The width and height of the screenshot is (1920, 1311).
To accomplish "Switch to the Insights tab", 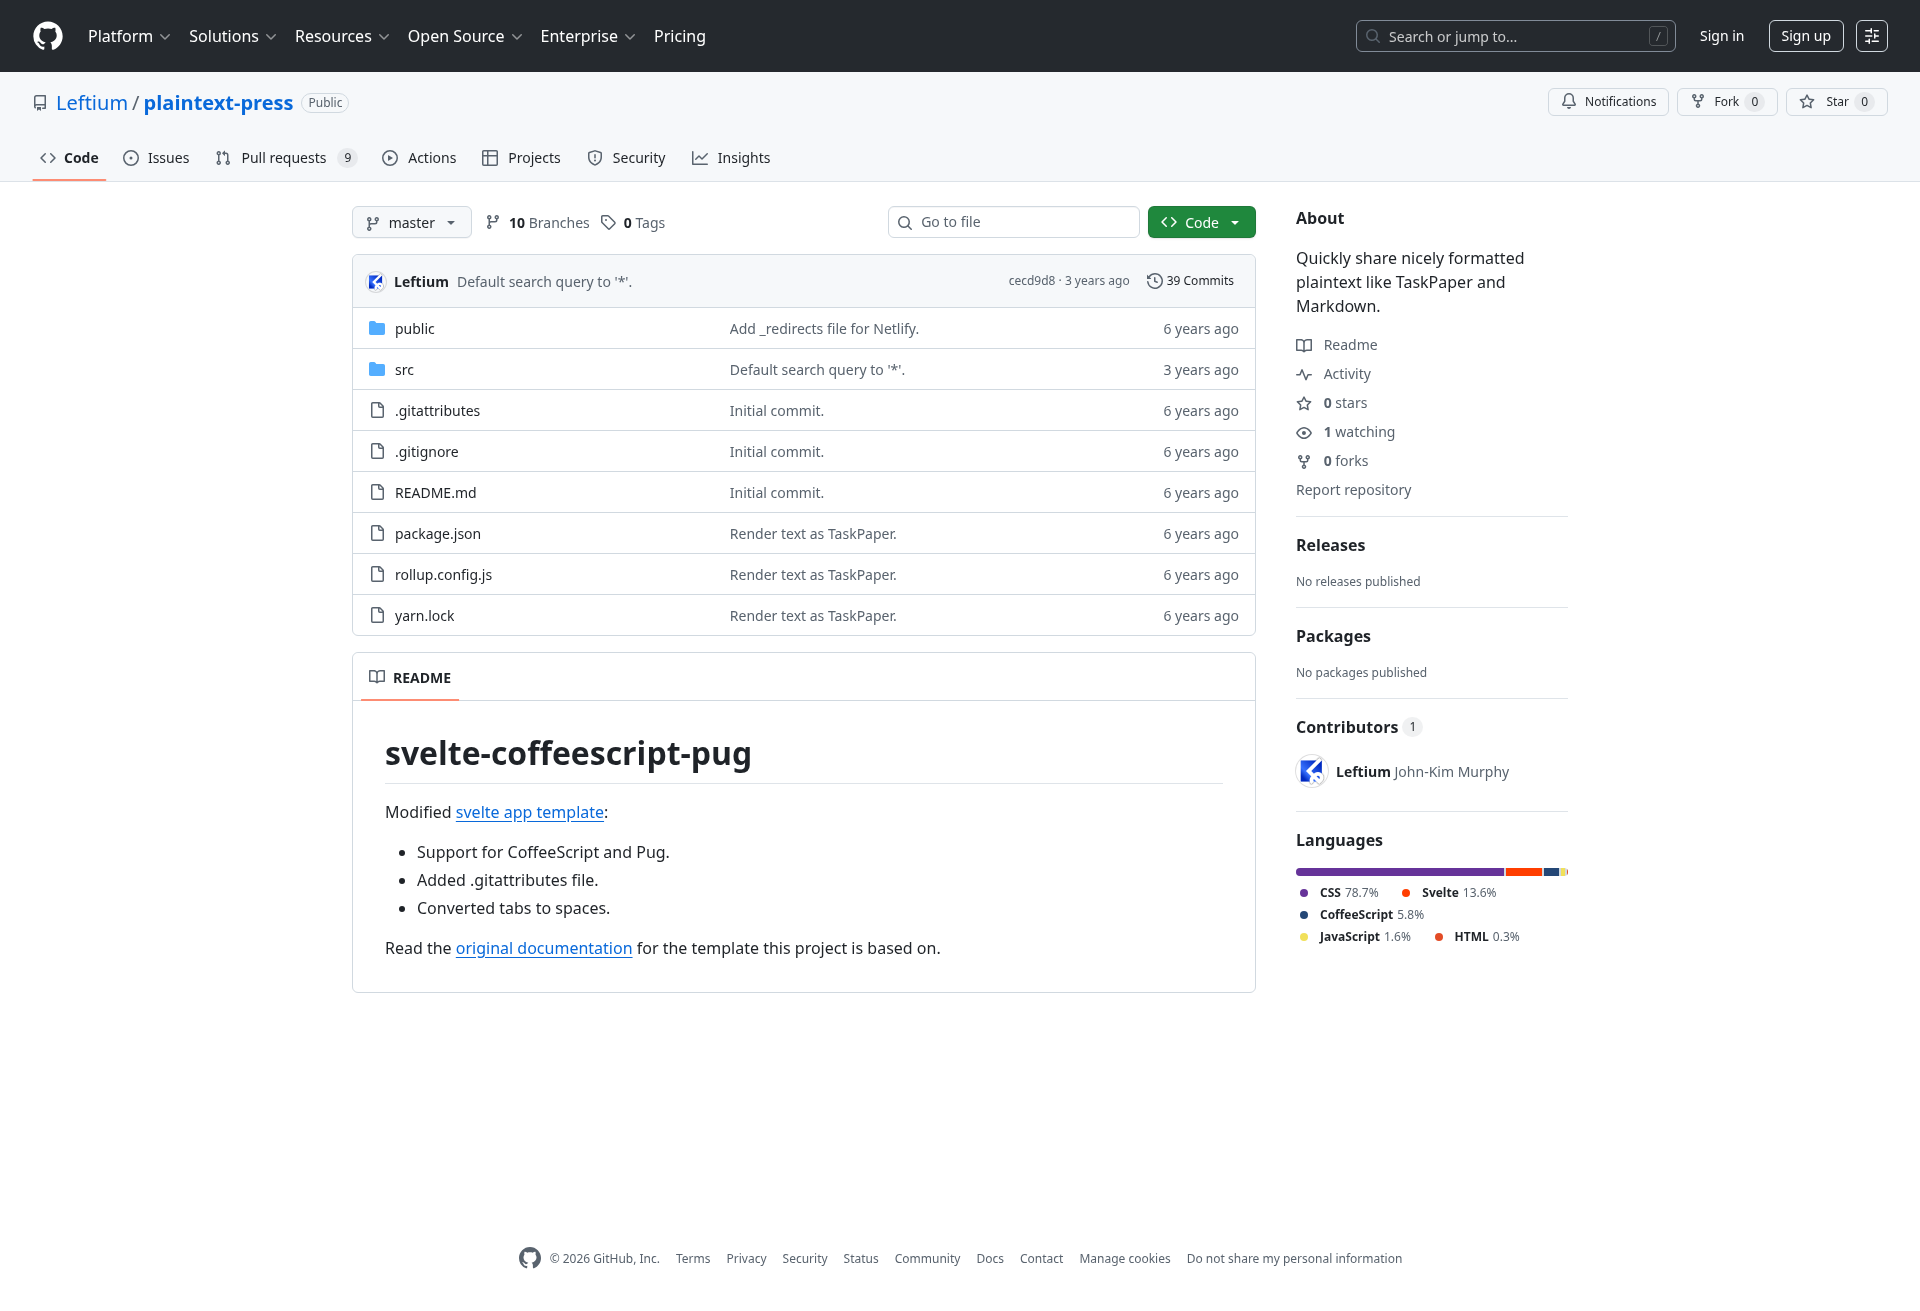I will [731, 158].
